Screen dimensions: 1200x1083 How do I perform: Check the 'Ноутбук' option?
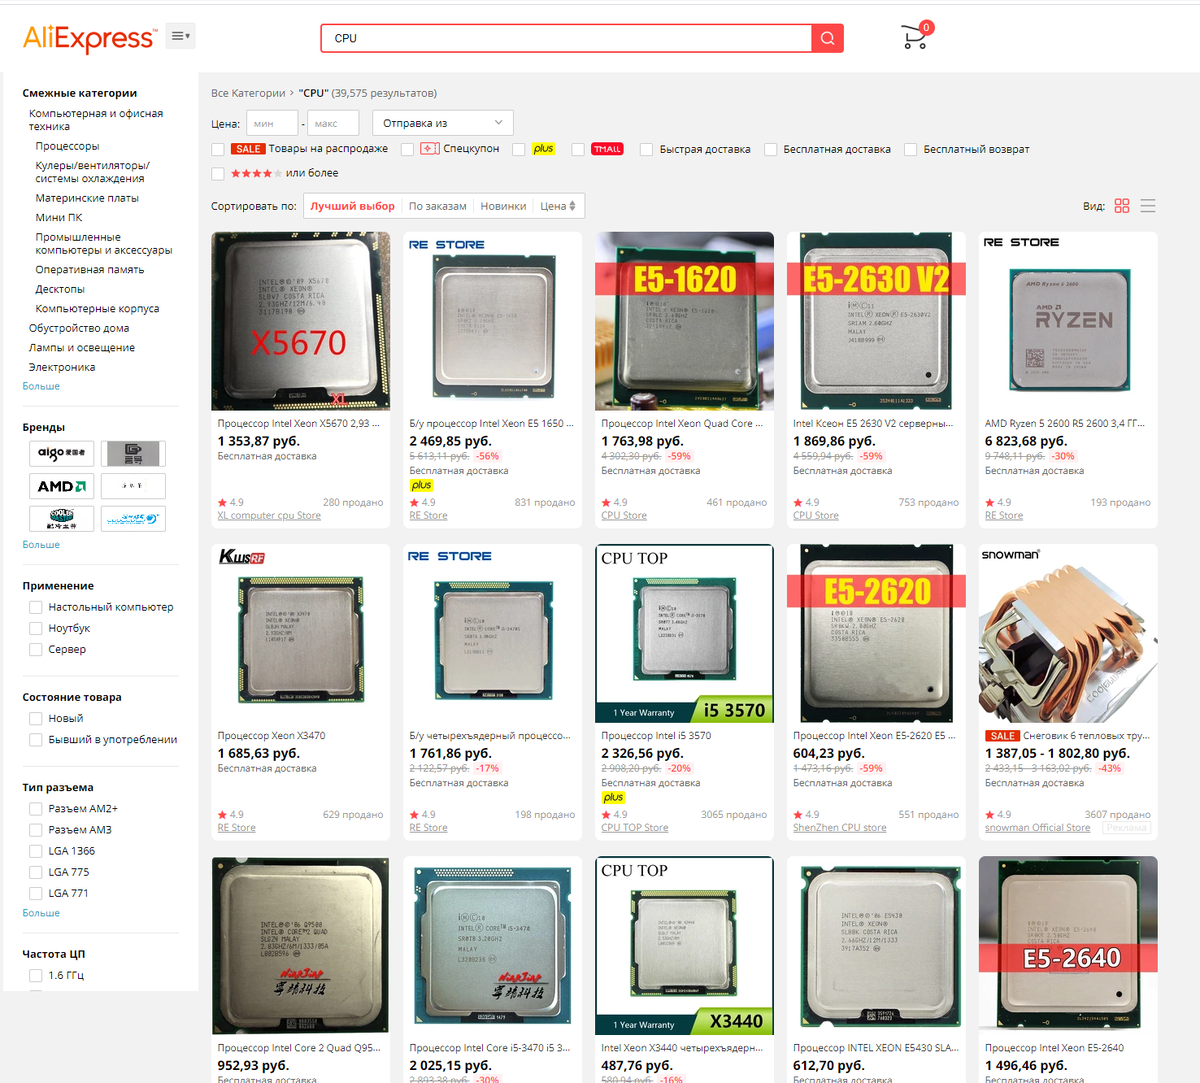36,628
